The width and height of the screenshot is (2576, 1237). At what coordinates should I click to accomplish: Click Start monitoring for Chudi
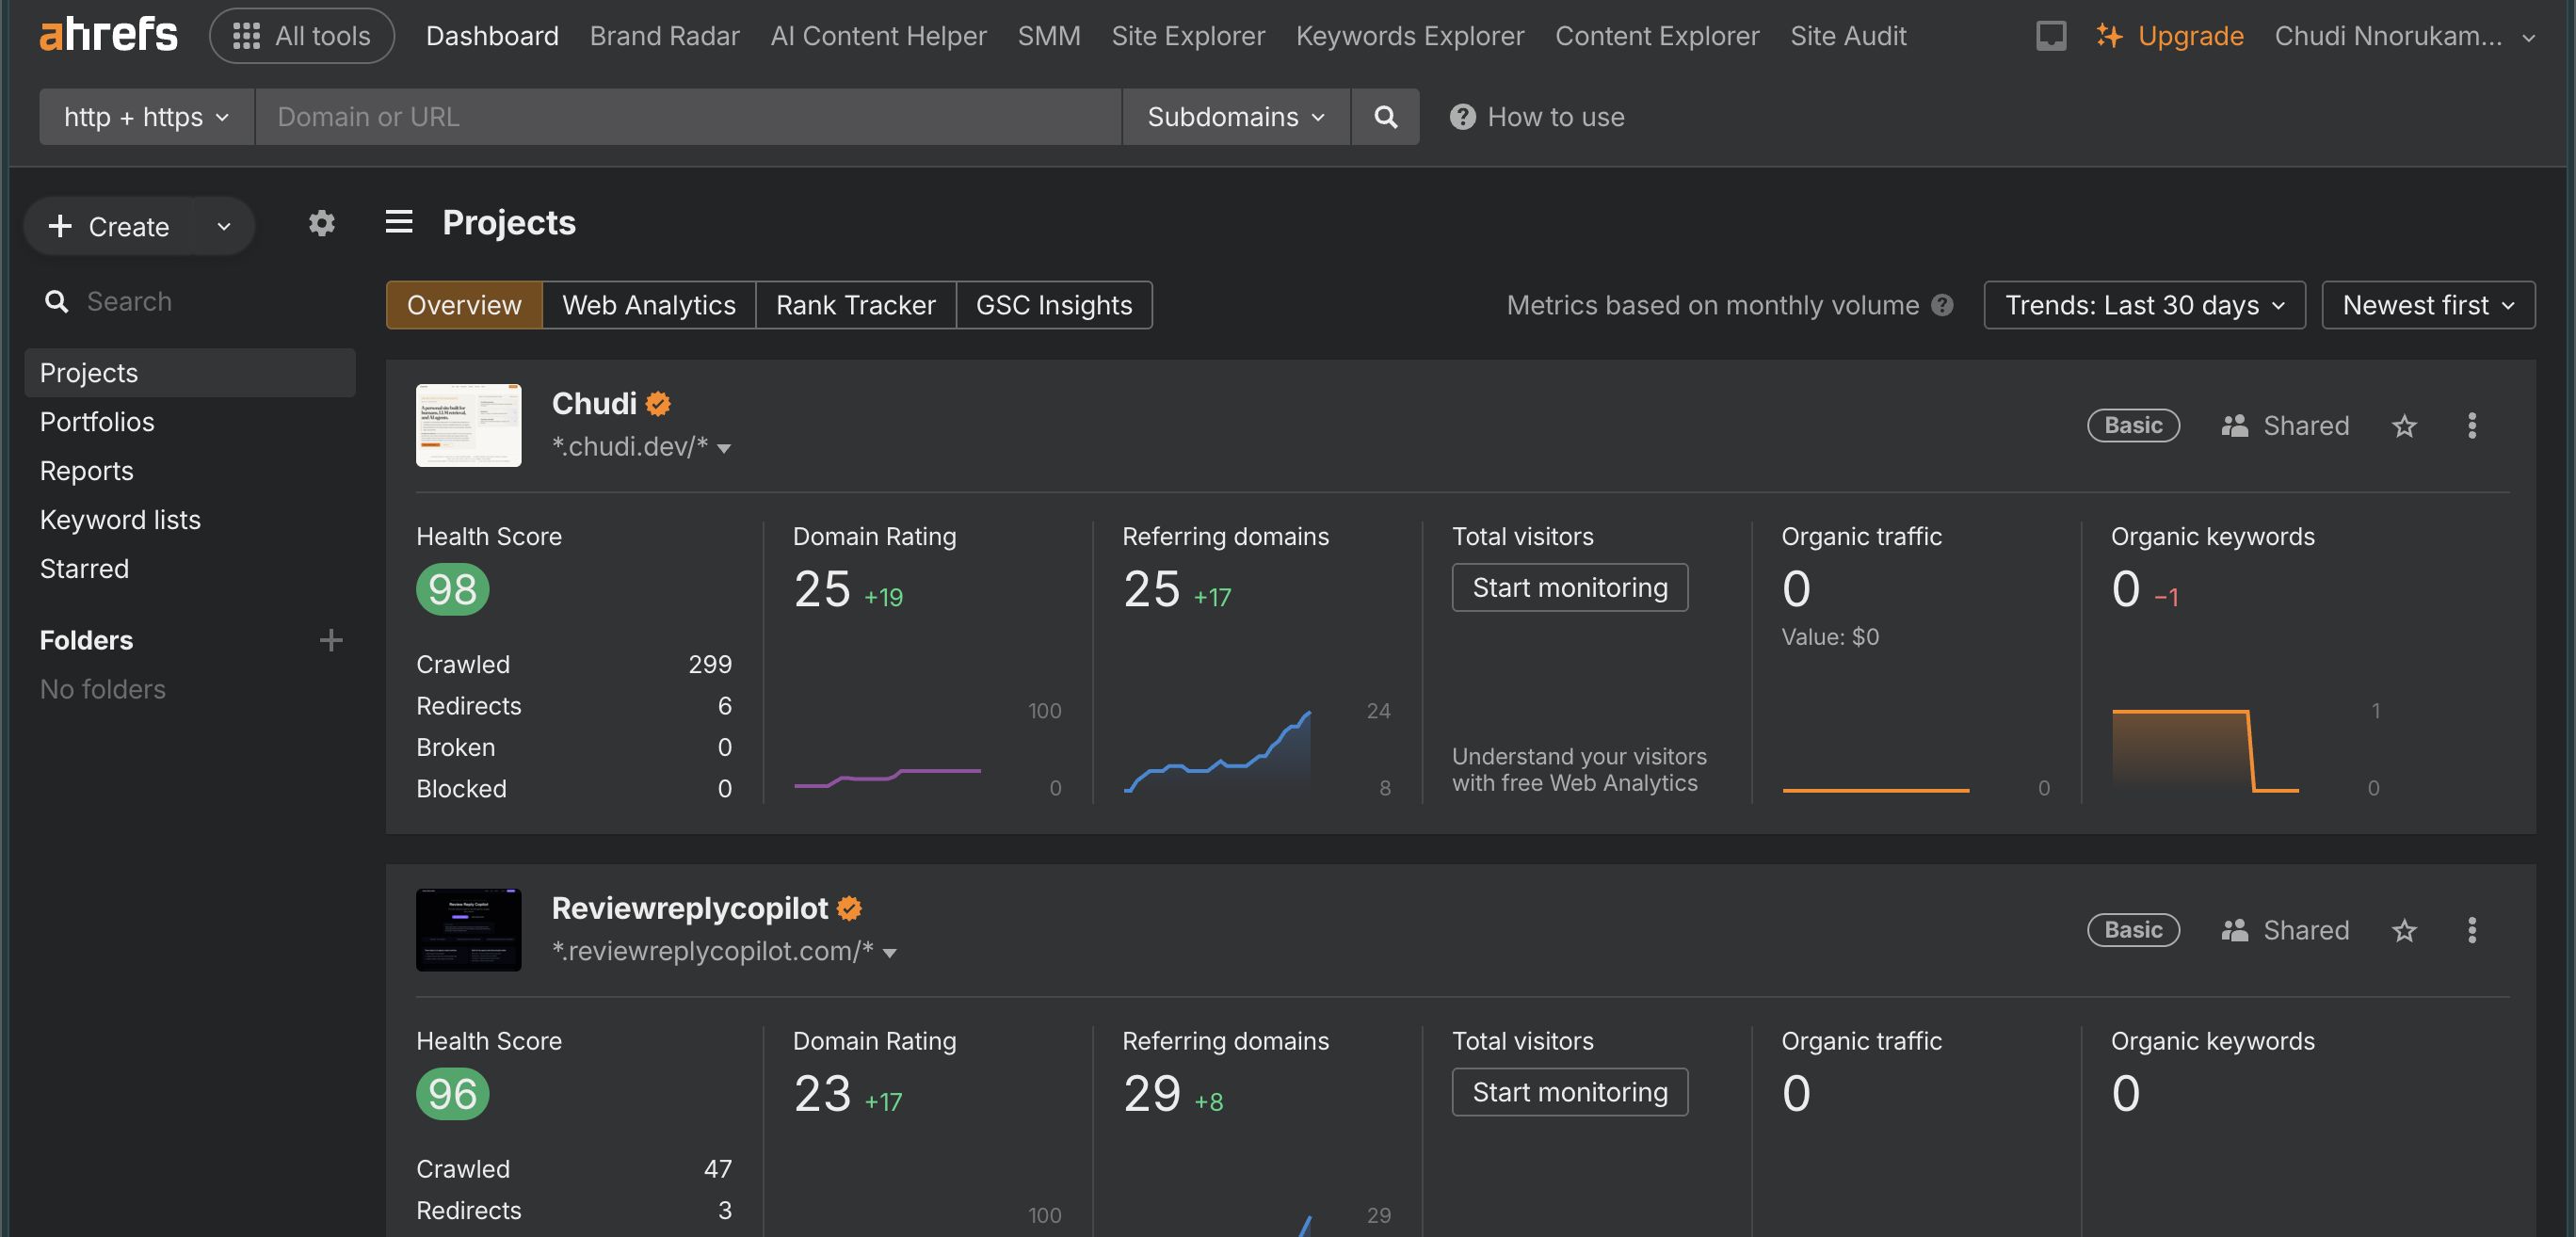(1570, 587)
